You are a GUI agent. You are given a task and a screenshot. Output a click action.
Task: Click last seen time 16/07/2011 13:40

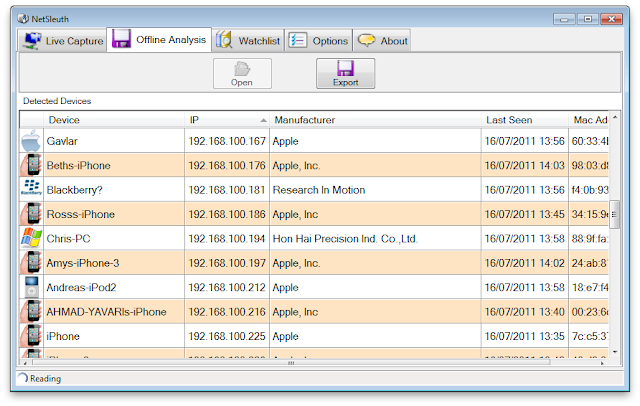click(x=524, y=312)
